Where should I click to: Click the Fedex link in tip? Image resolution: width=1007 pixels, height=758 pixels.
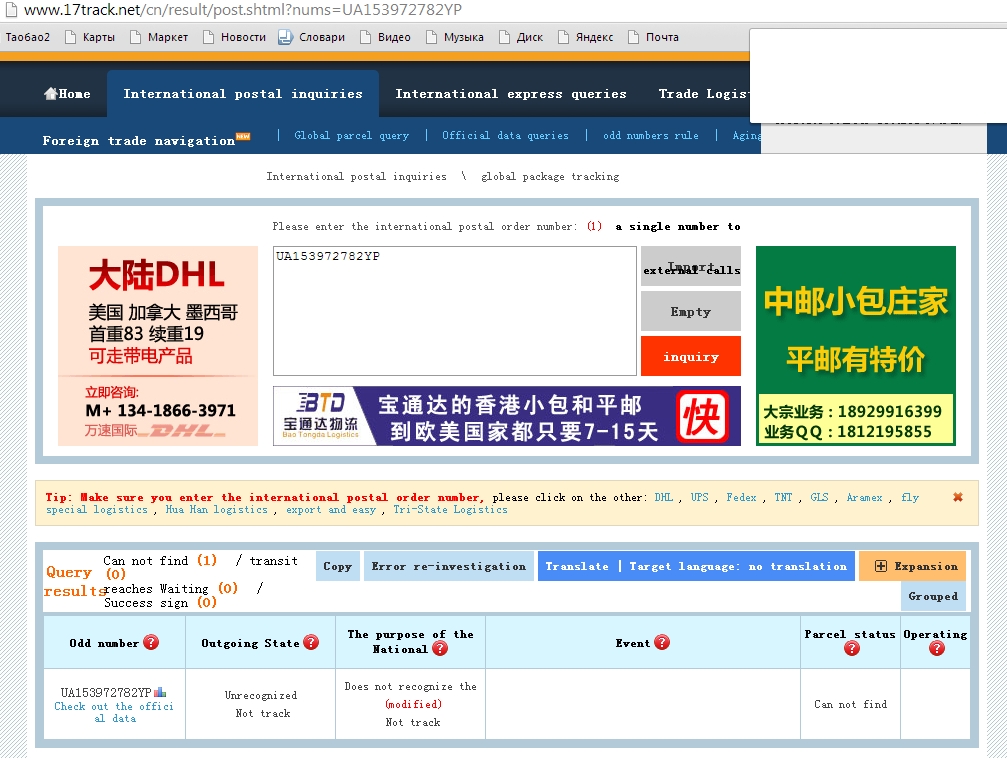coord(741,497)
